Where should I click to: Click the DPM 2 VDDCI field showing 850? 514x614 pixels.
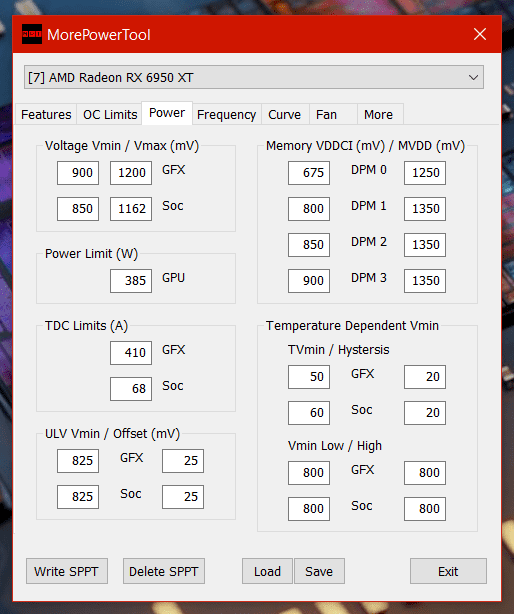309,245
